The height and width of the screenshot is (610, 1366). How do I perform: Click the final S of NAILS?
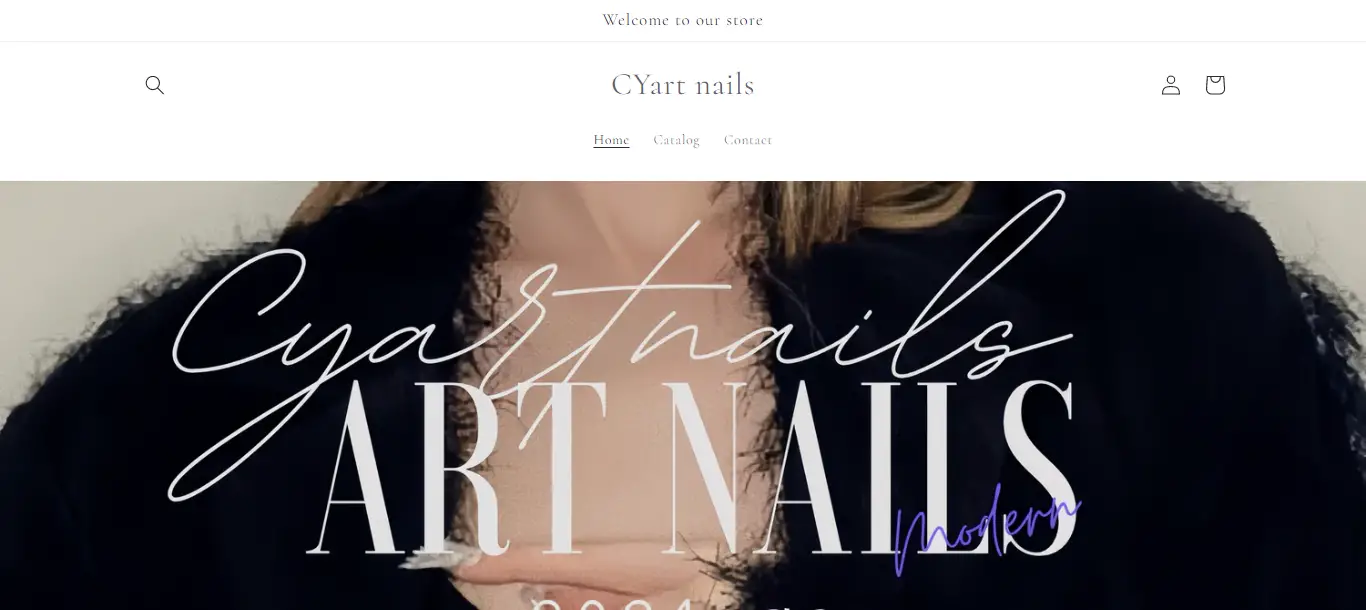click(1040, 470)
